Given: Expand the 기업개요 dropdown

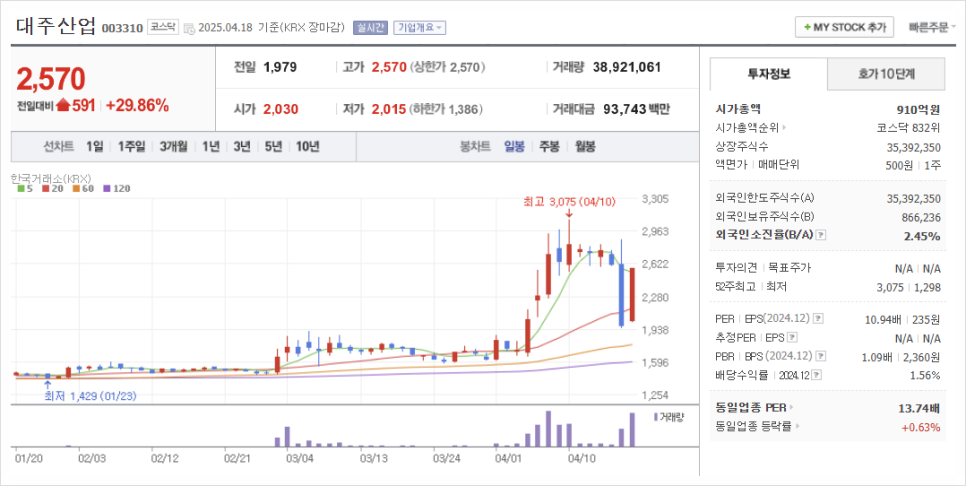Looking at the screenshot, I should click(x=420, y=28).
